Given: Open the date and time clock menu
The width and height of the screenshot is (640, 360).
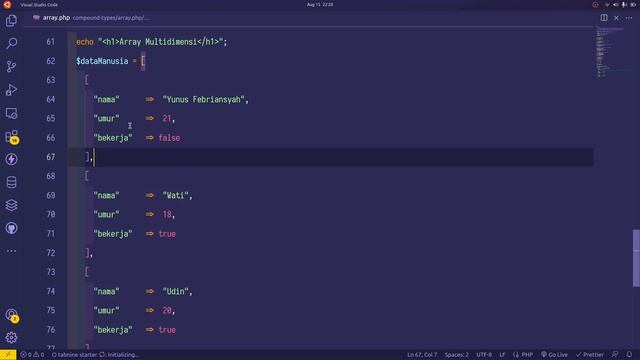Looking at the screenshot, I should (x=320, y=4).
